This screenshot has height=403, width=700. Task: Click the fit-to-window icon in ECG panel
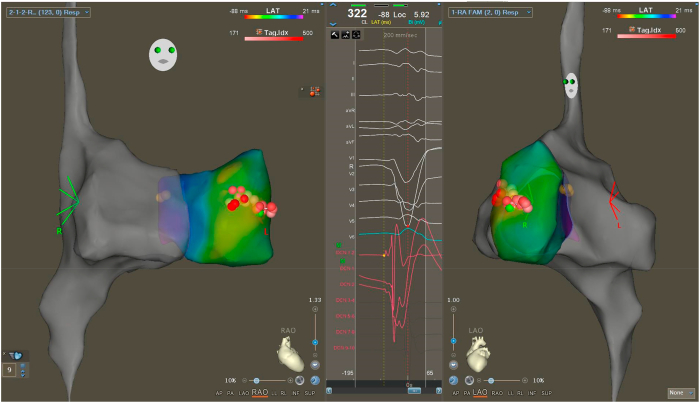pos(356,35)
